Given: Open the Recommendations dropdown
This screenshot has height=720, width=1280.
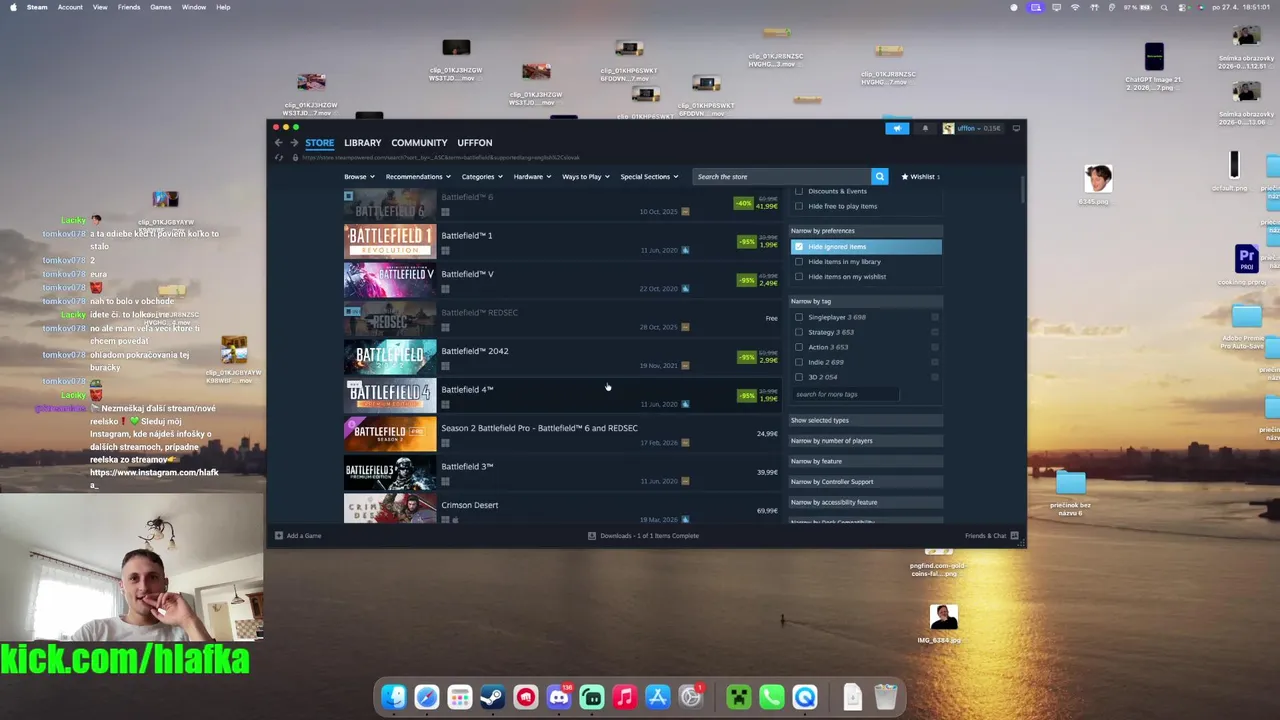Looking at the screenshot, I should coord(418,177).
